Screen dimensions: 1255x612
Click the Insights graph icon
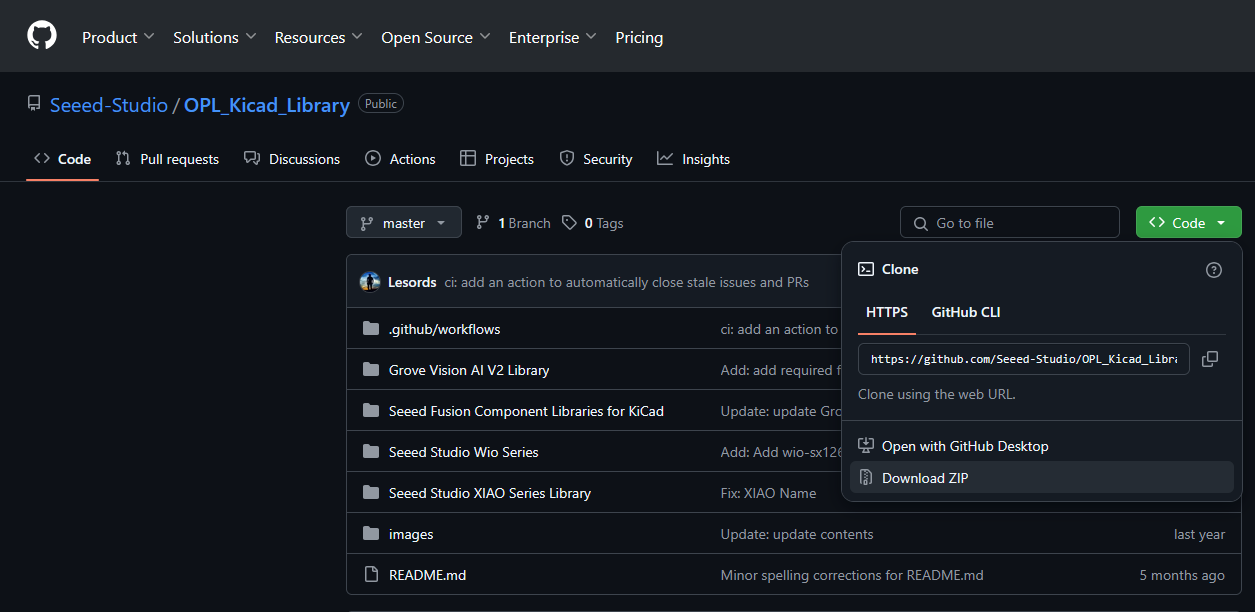pos(665,158)
